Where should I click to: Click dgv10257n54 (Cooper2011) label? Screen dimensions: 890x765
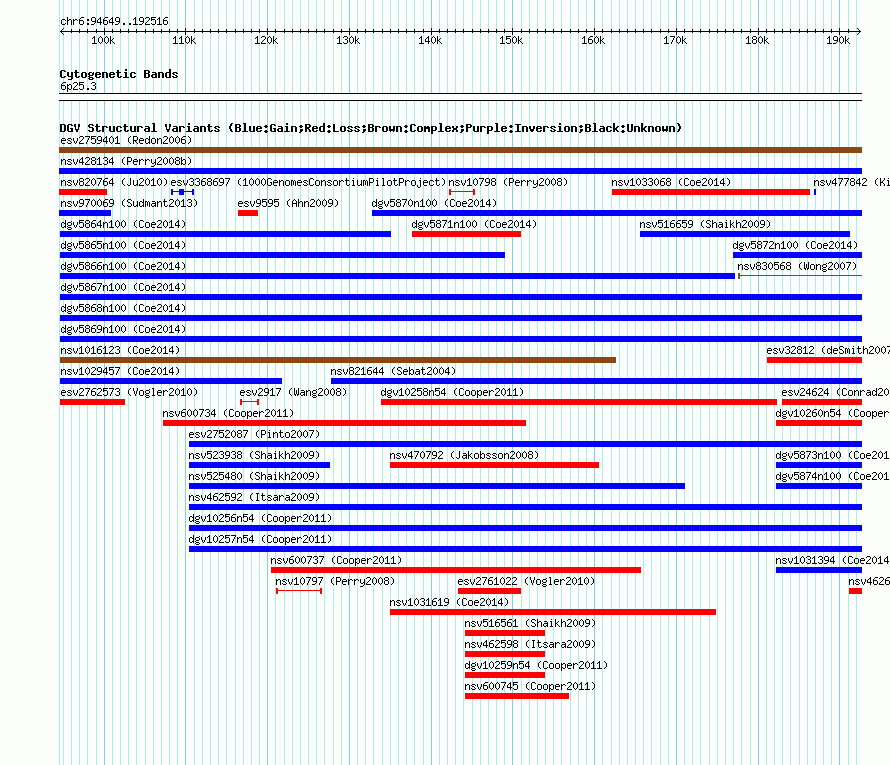[x=260, y=539]
